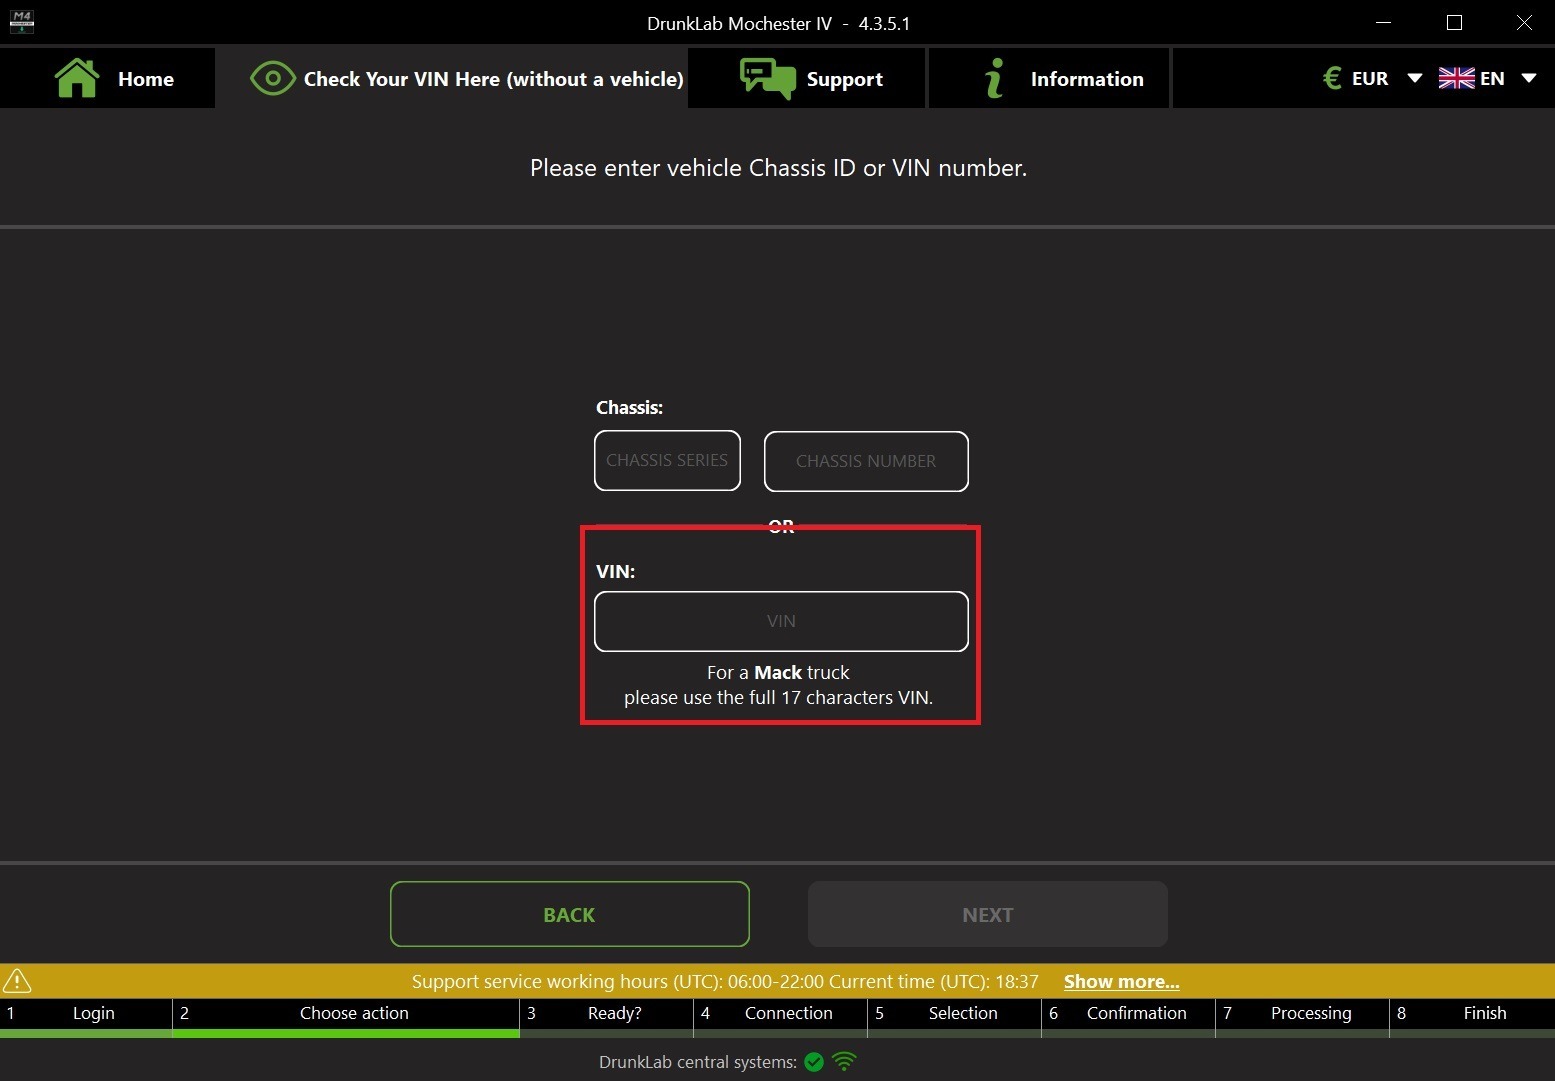Click the Wi-Fi connection status icon
Image resolution: width=1555 pixels, height=1081 pixels.
[844, 1062]
